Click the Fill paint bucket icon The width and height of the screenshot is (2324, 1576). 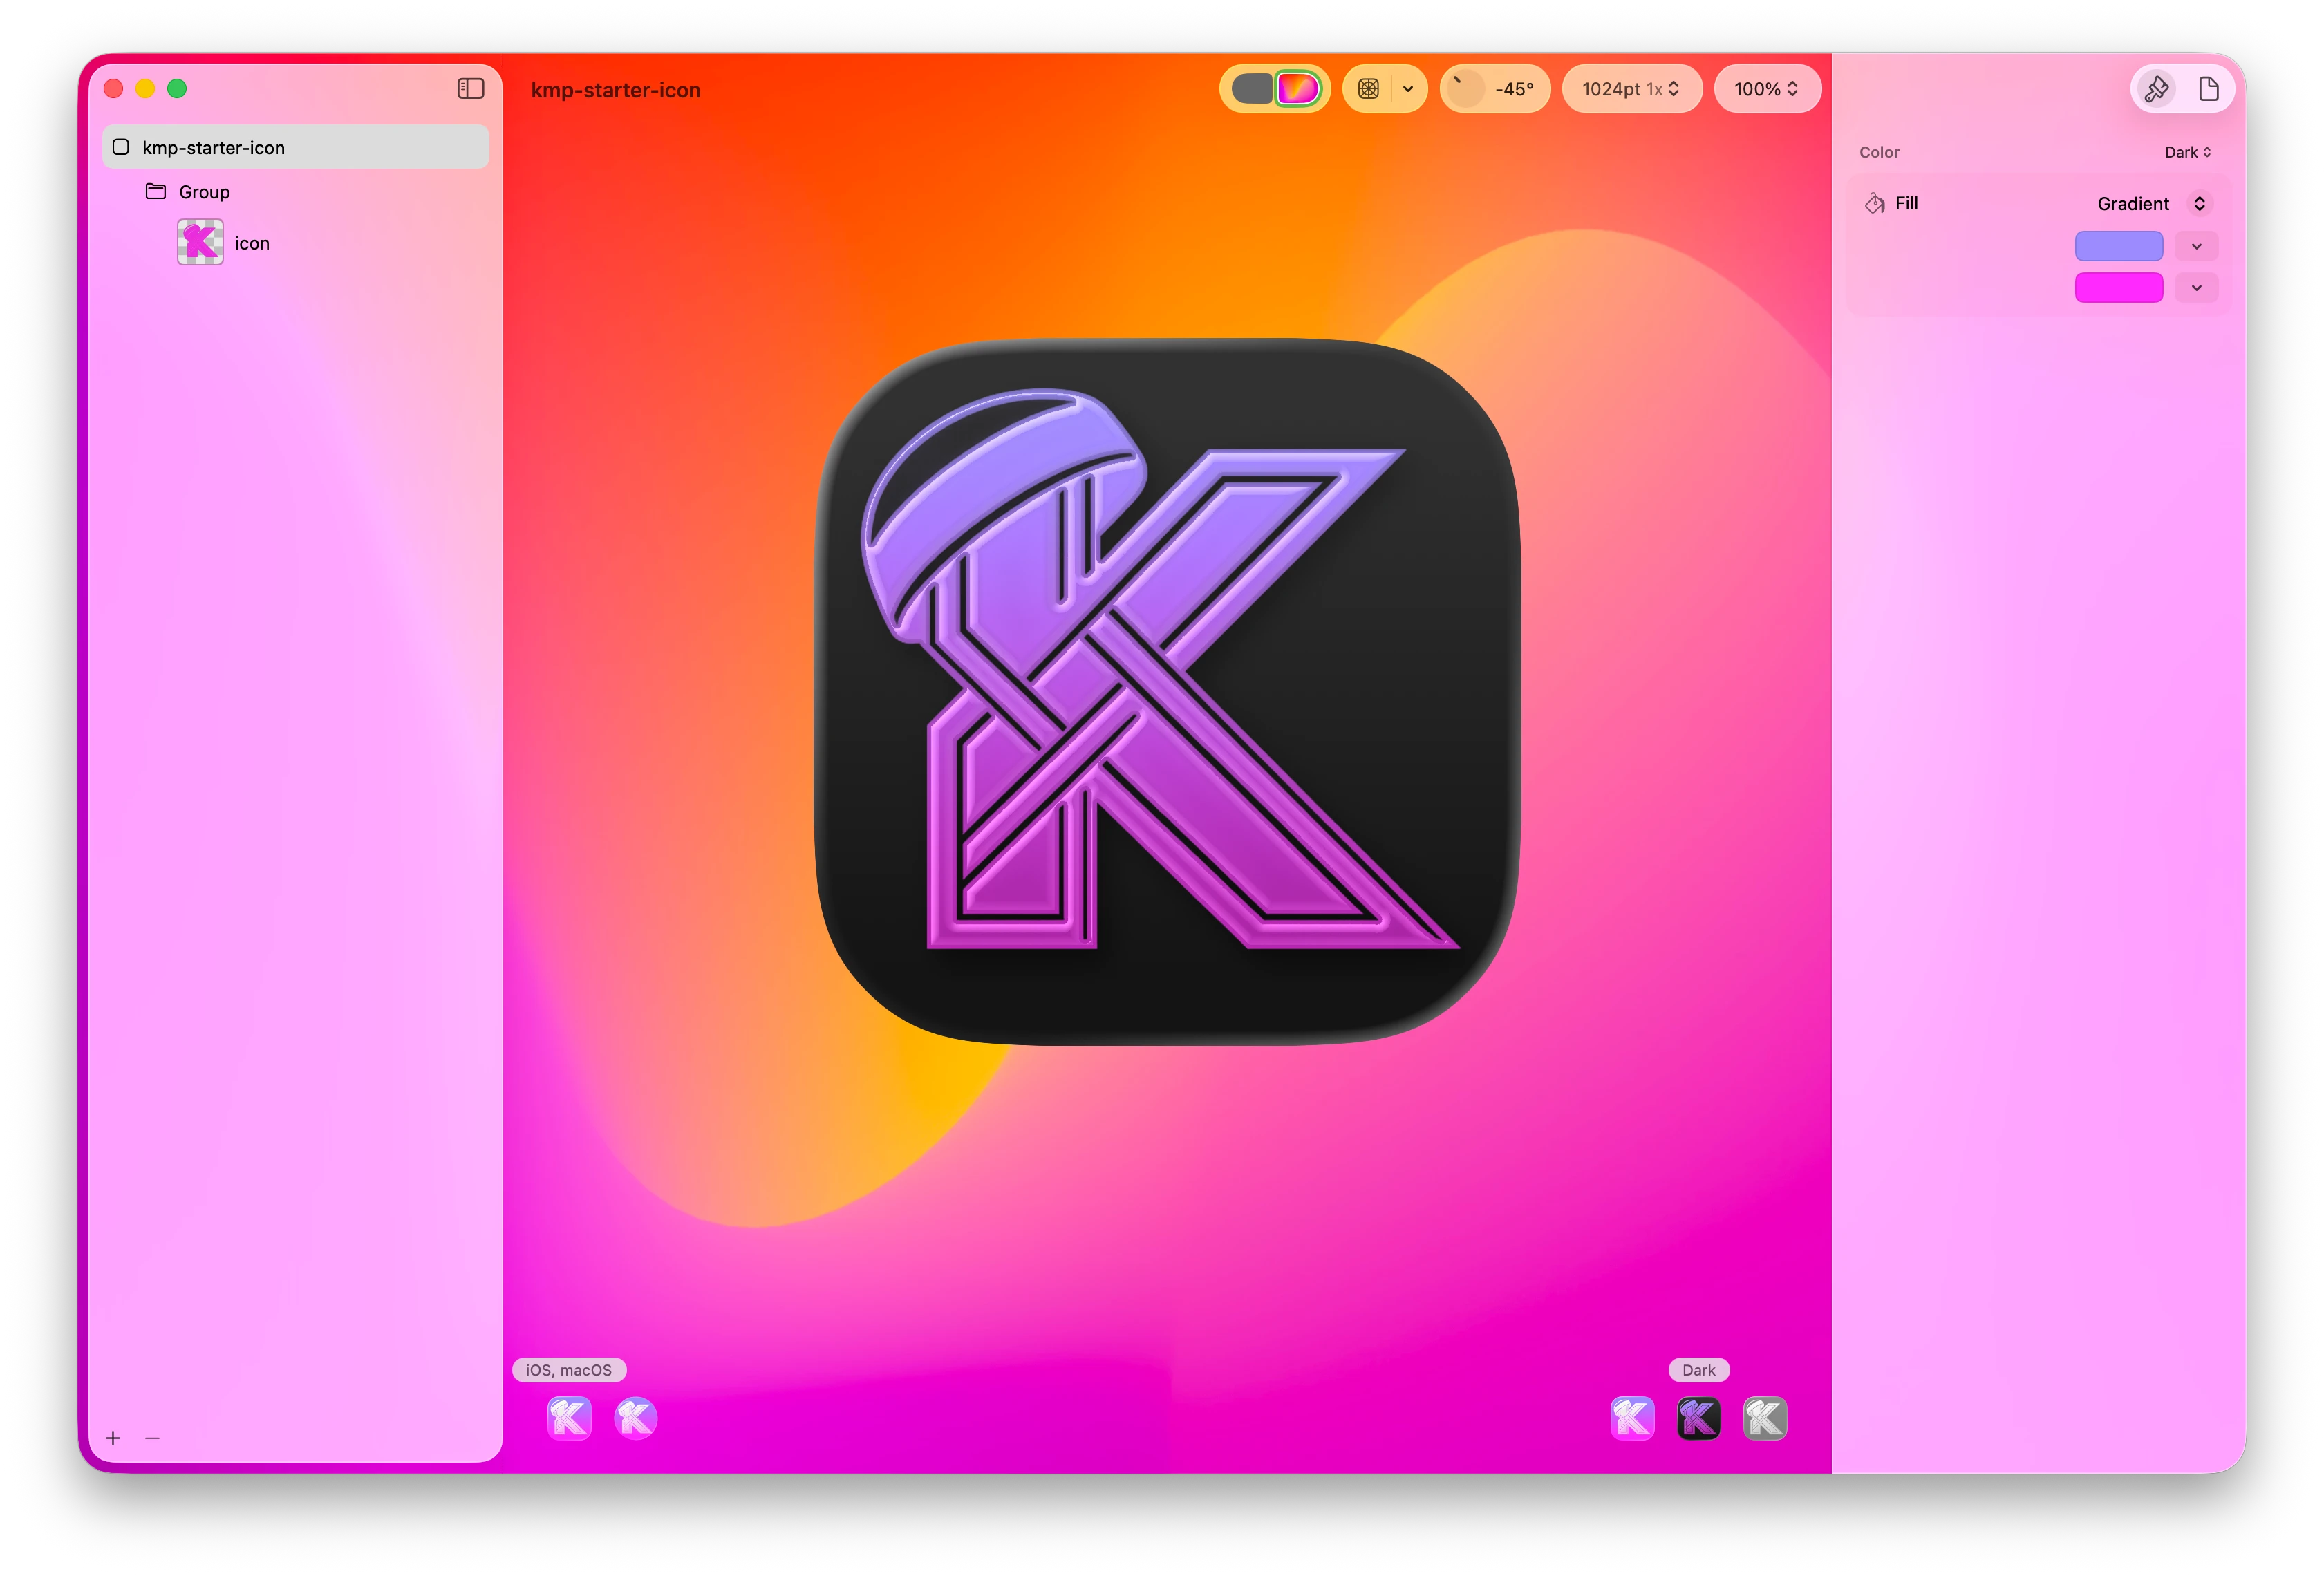point(1875,203)
